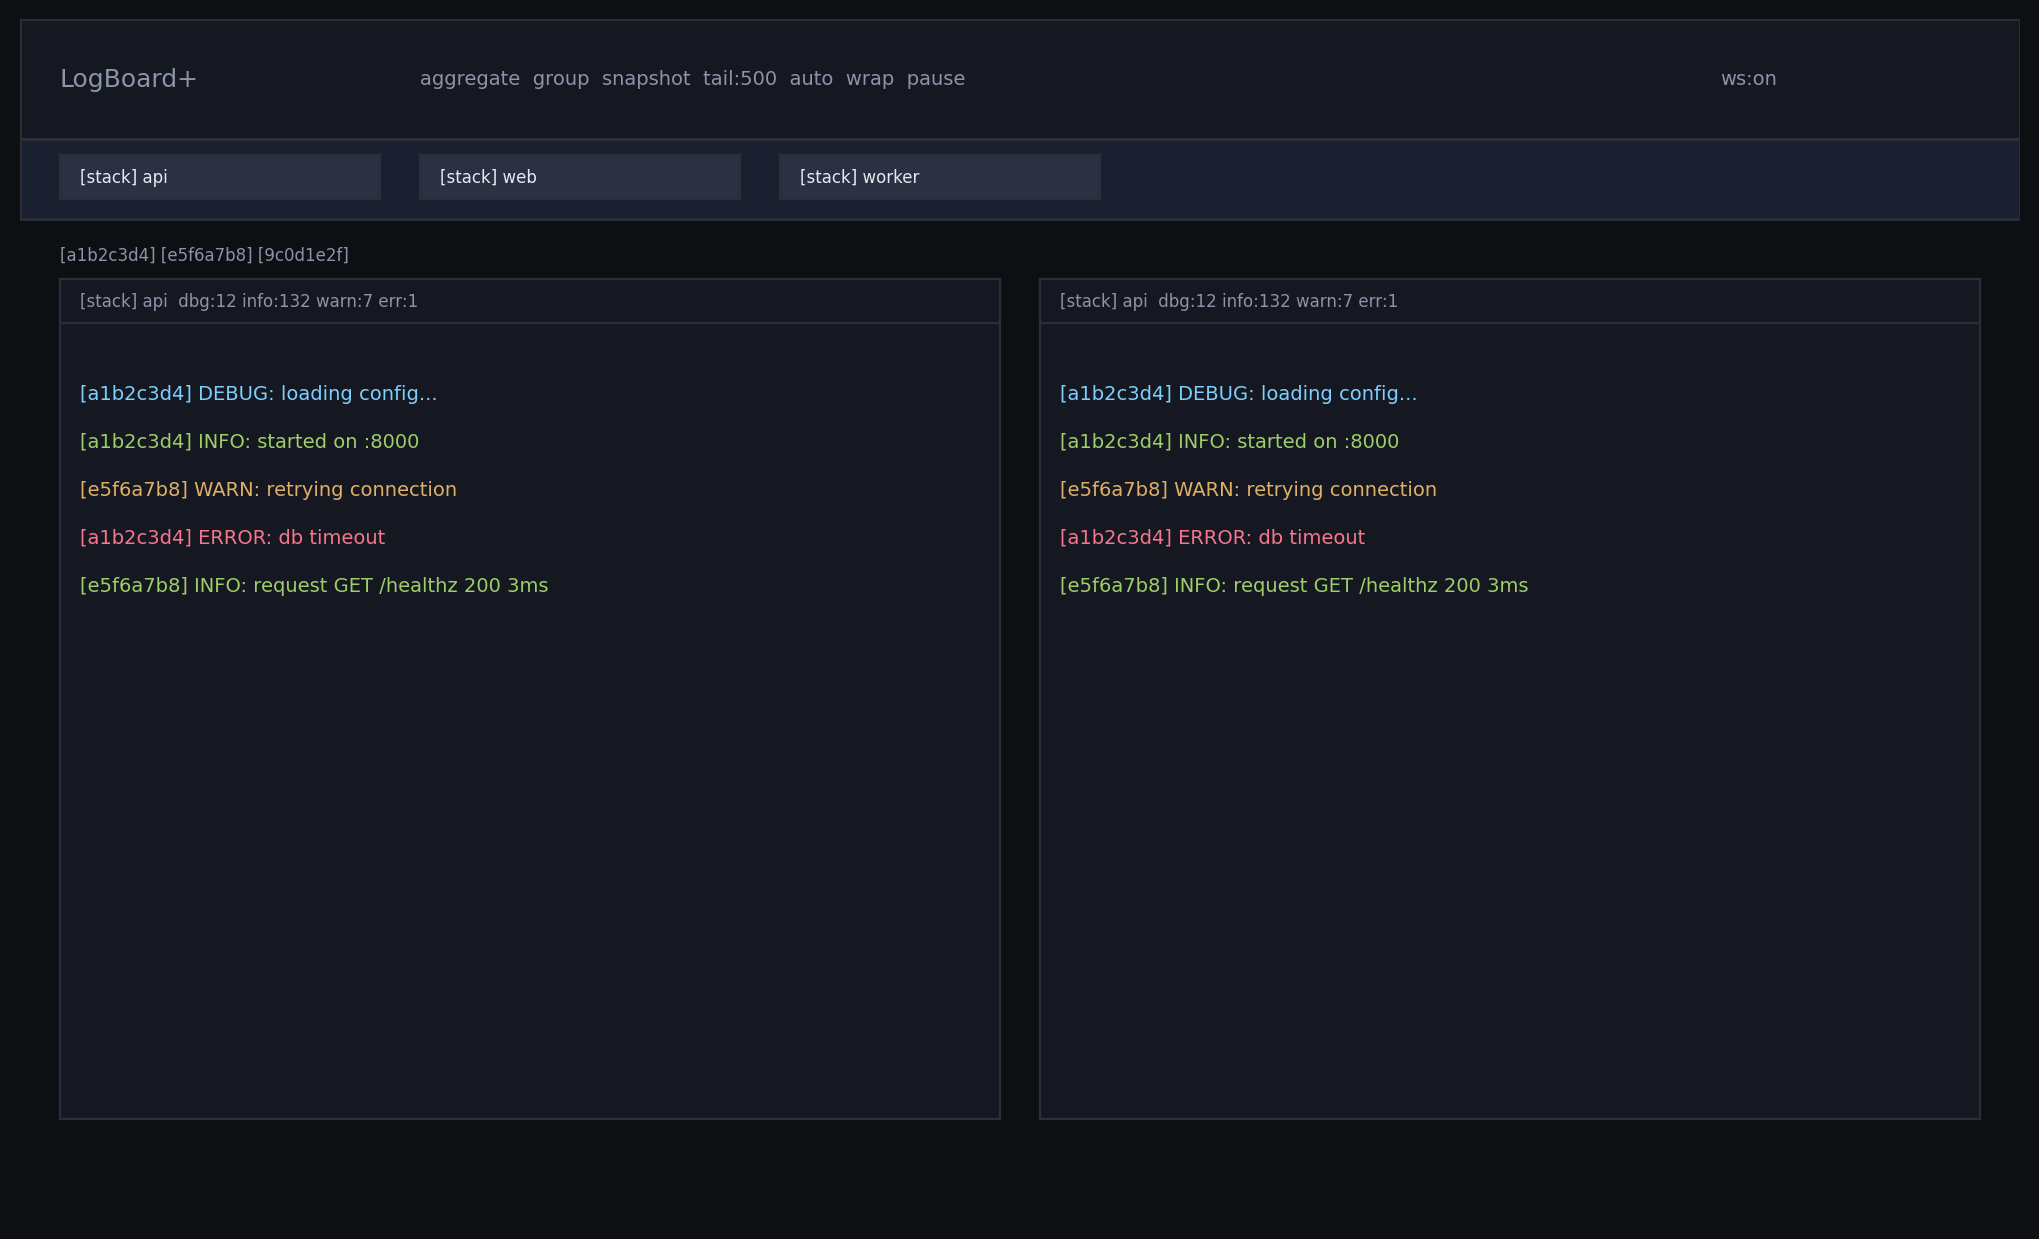Click the LogBoard+ title
The width and height of the screenshot is (2039, 1239).
(128, 79)
